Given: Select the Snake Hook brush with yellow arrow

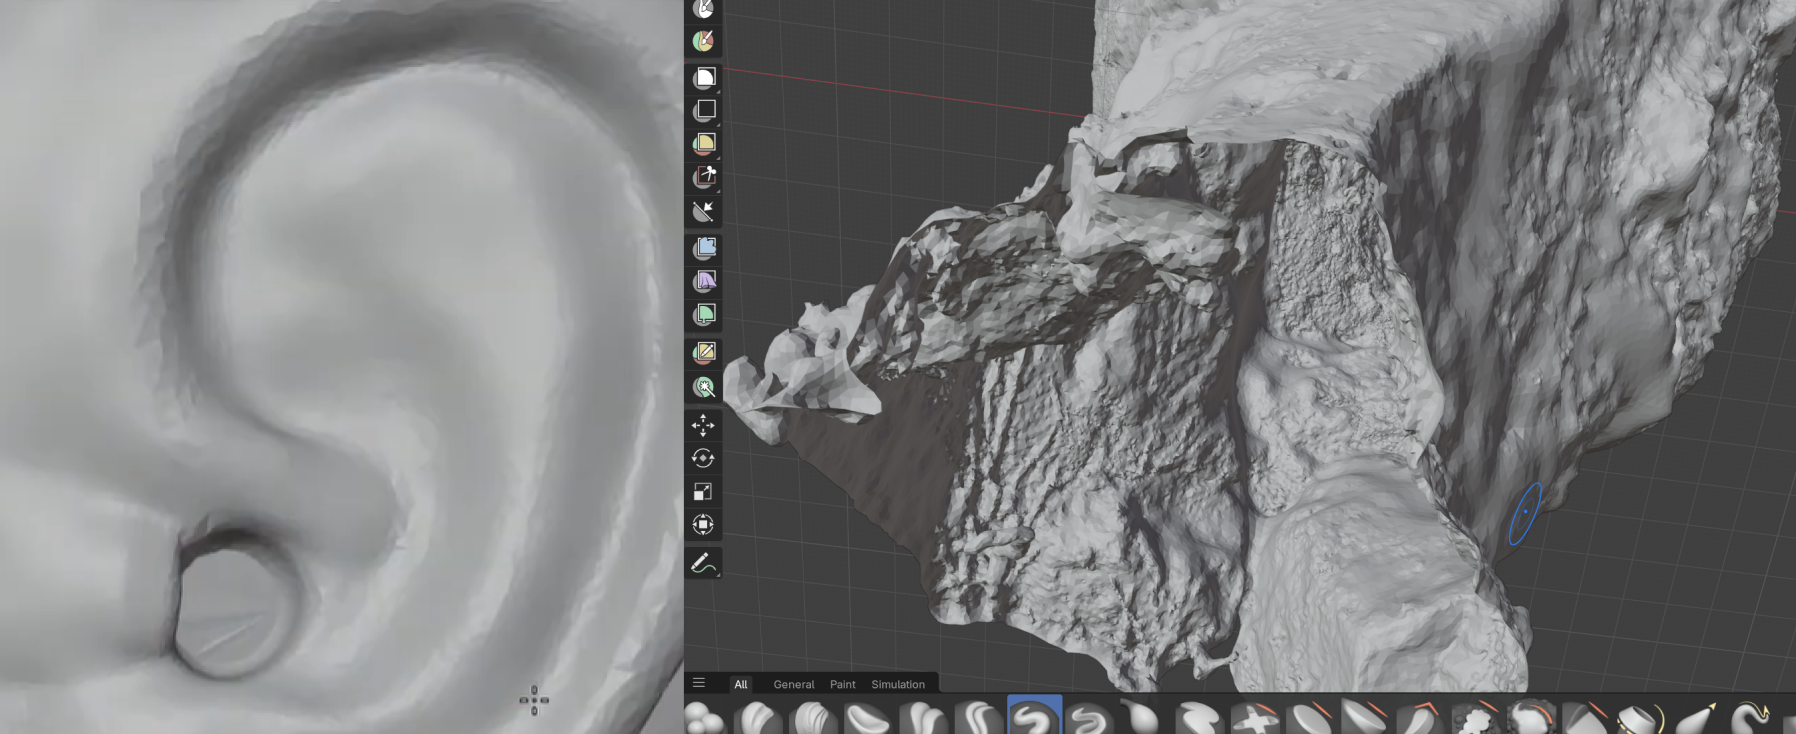Looking at the screenshot, I should coord(1750,718).
